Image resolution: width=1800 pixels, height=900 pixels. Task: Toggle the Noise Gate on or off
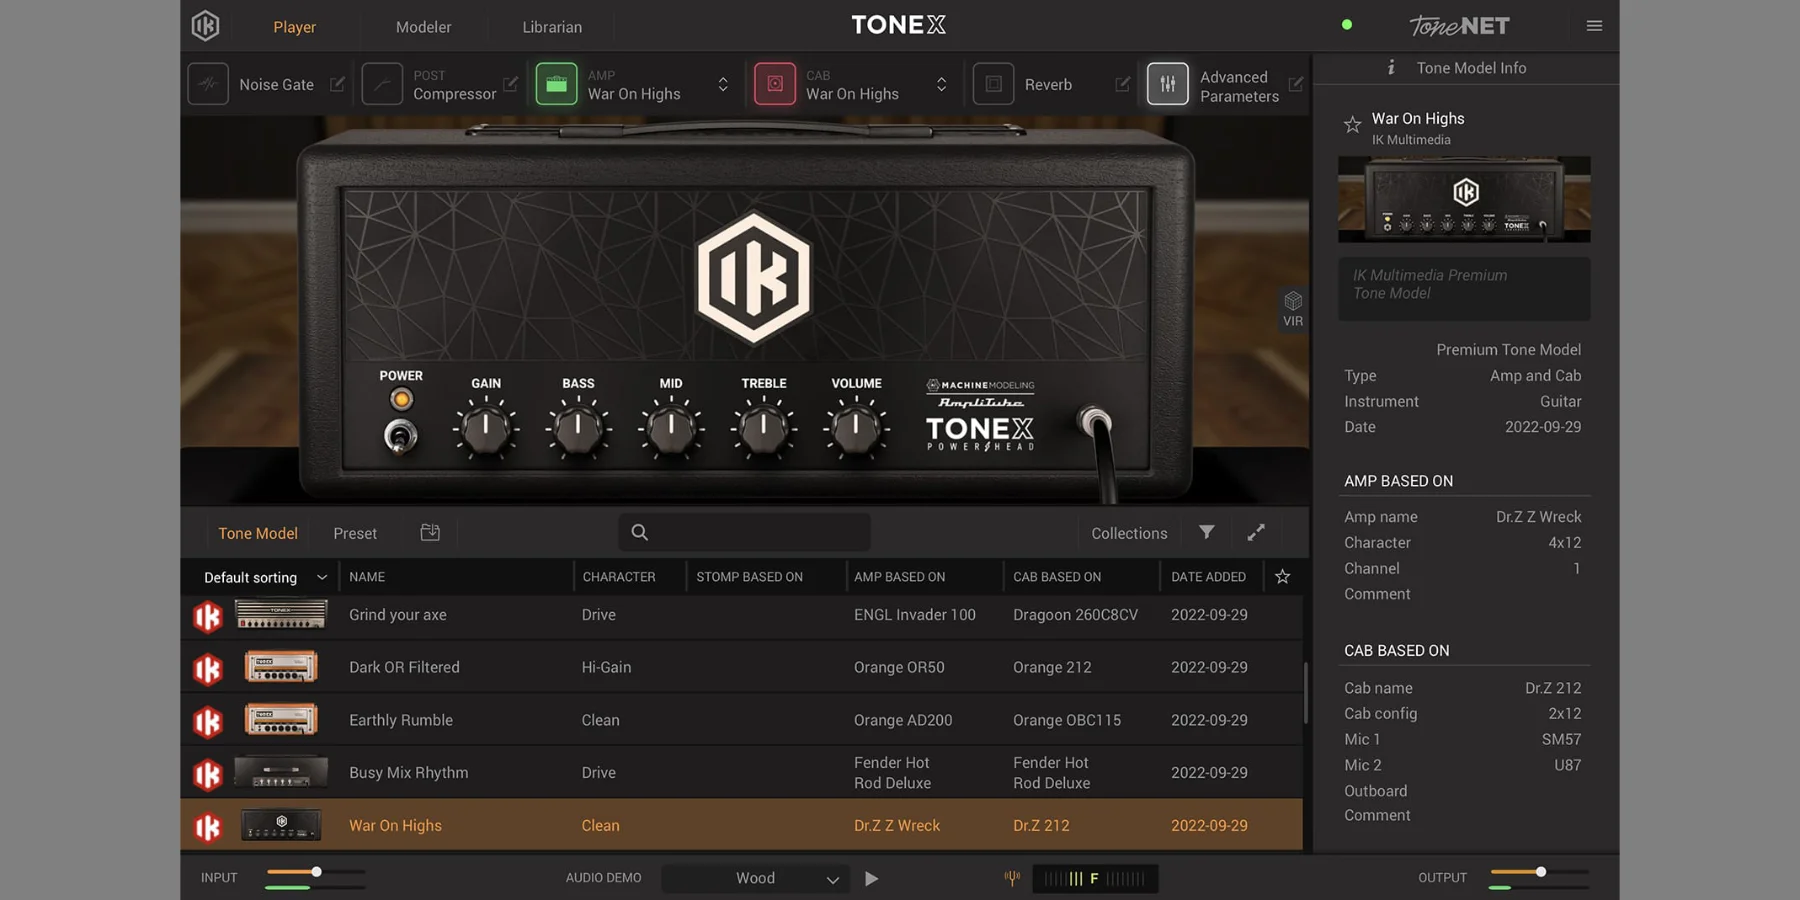[208, 85]
